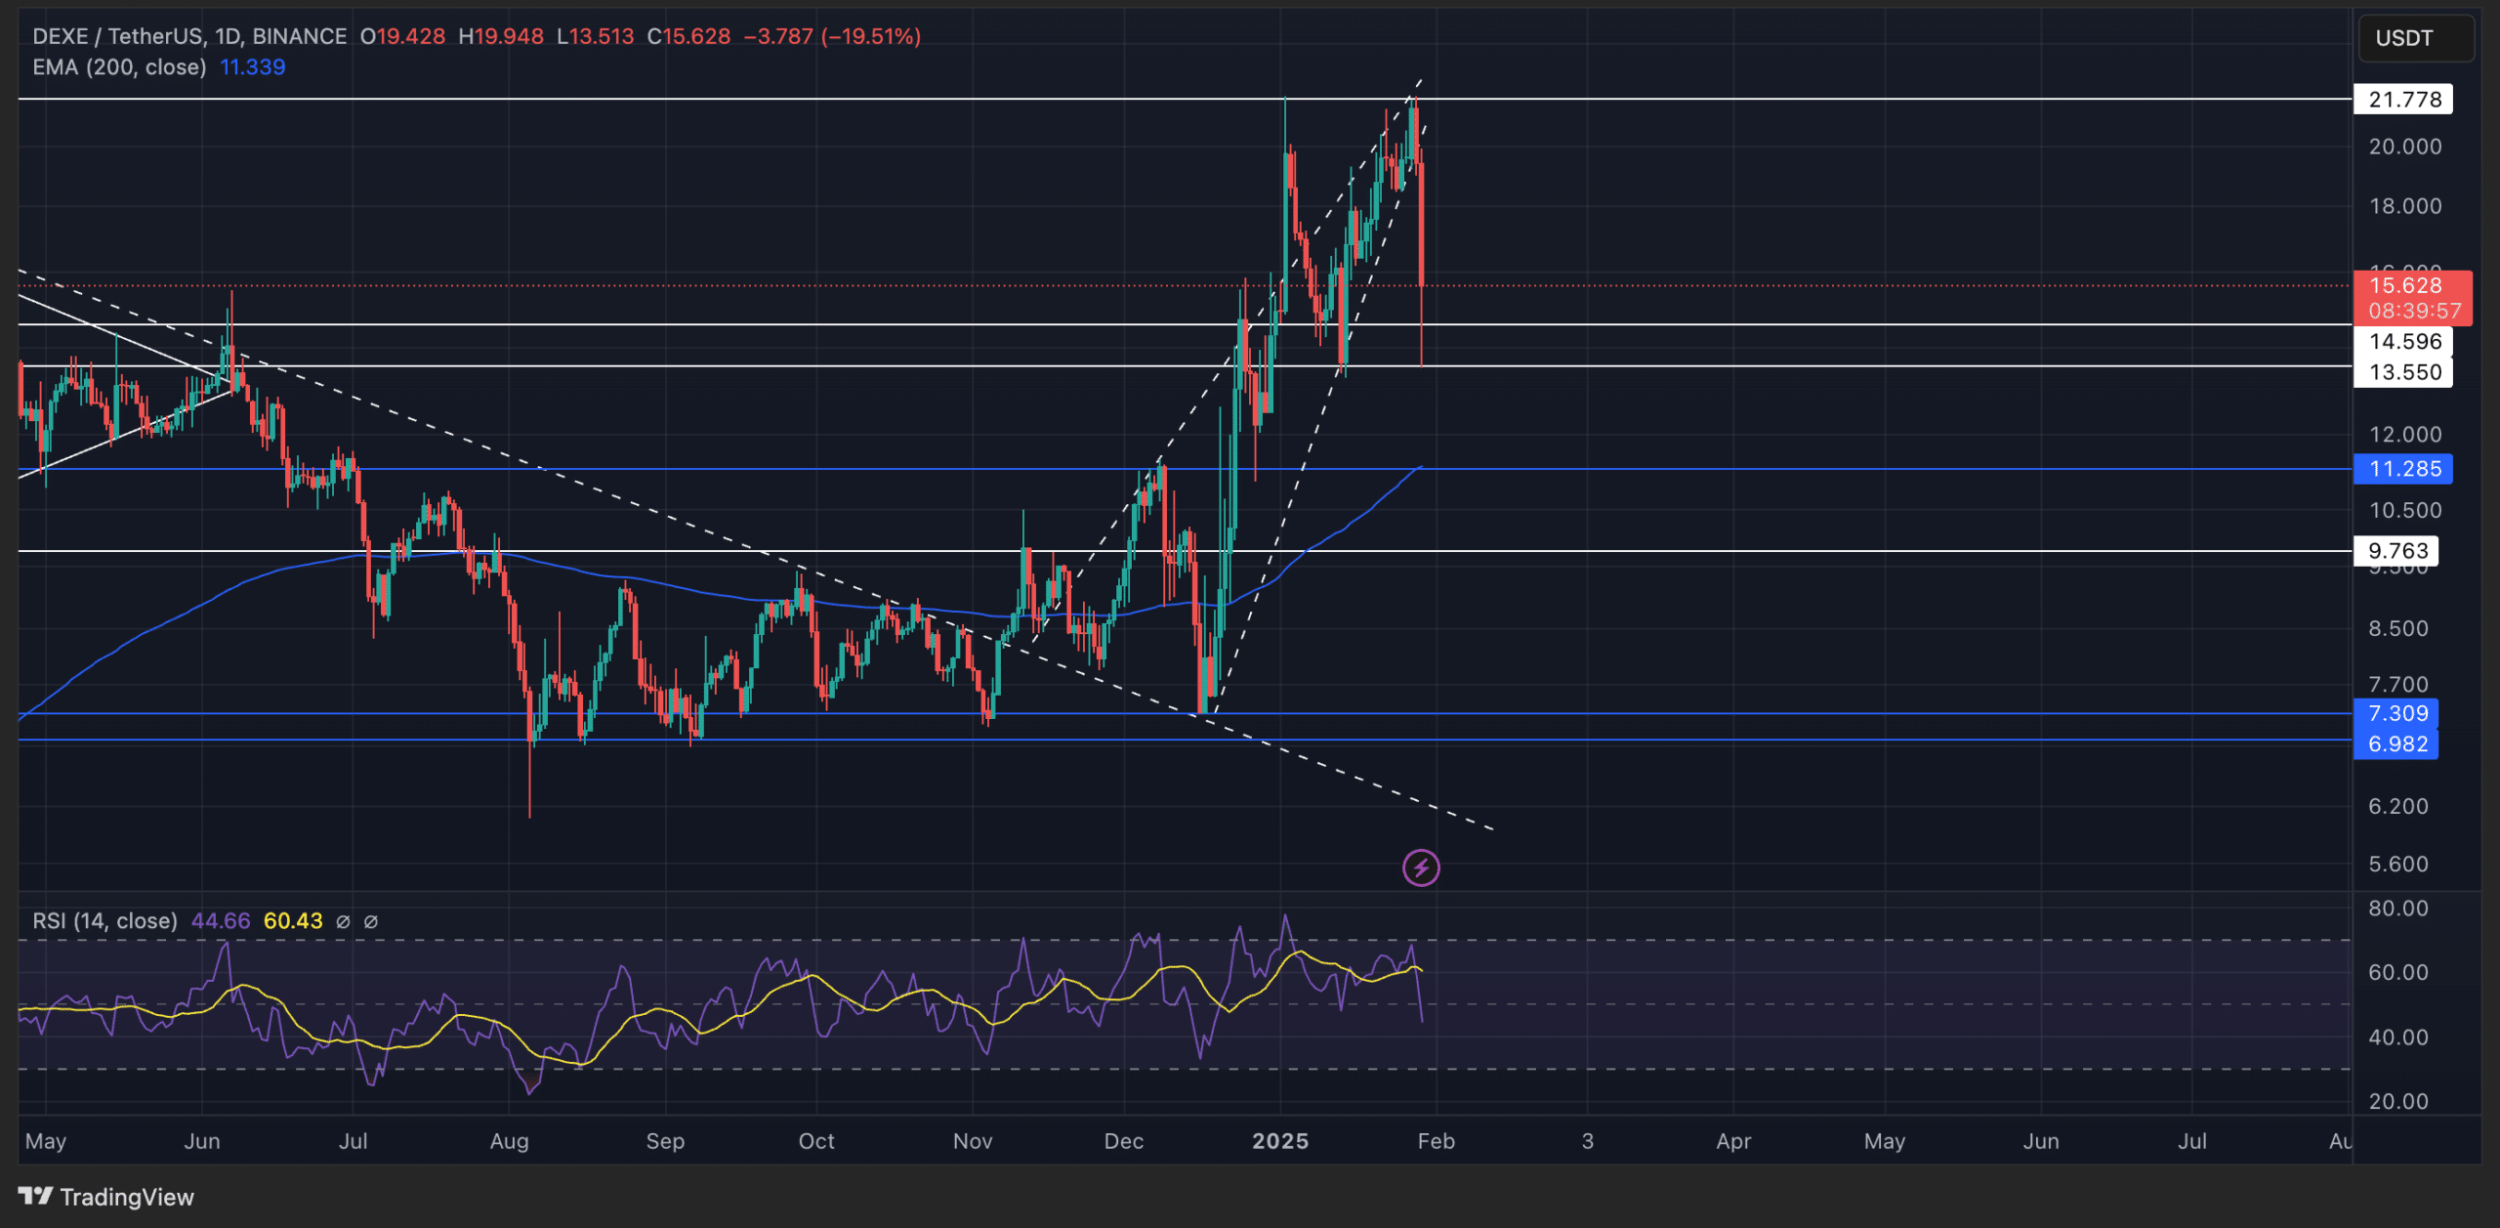
Task: Click the countdown timer 08:39:57
Action: coord(2414,311)
